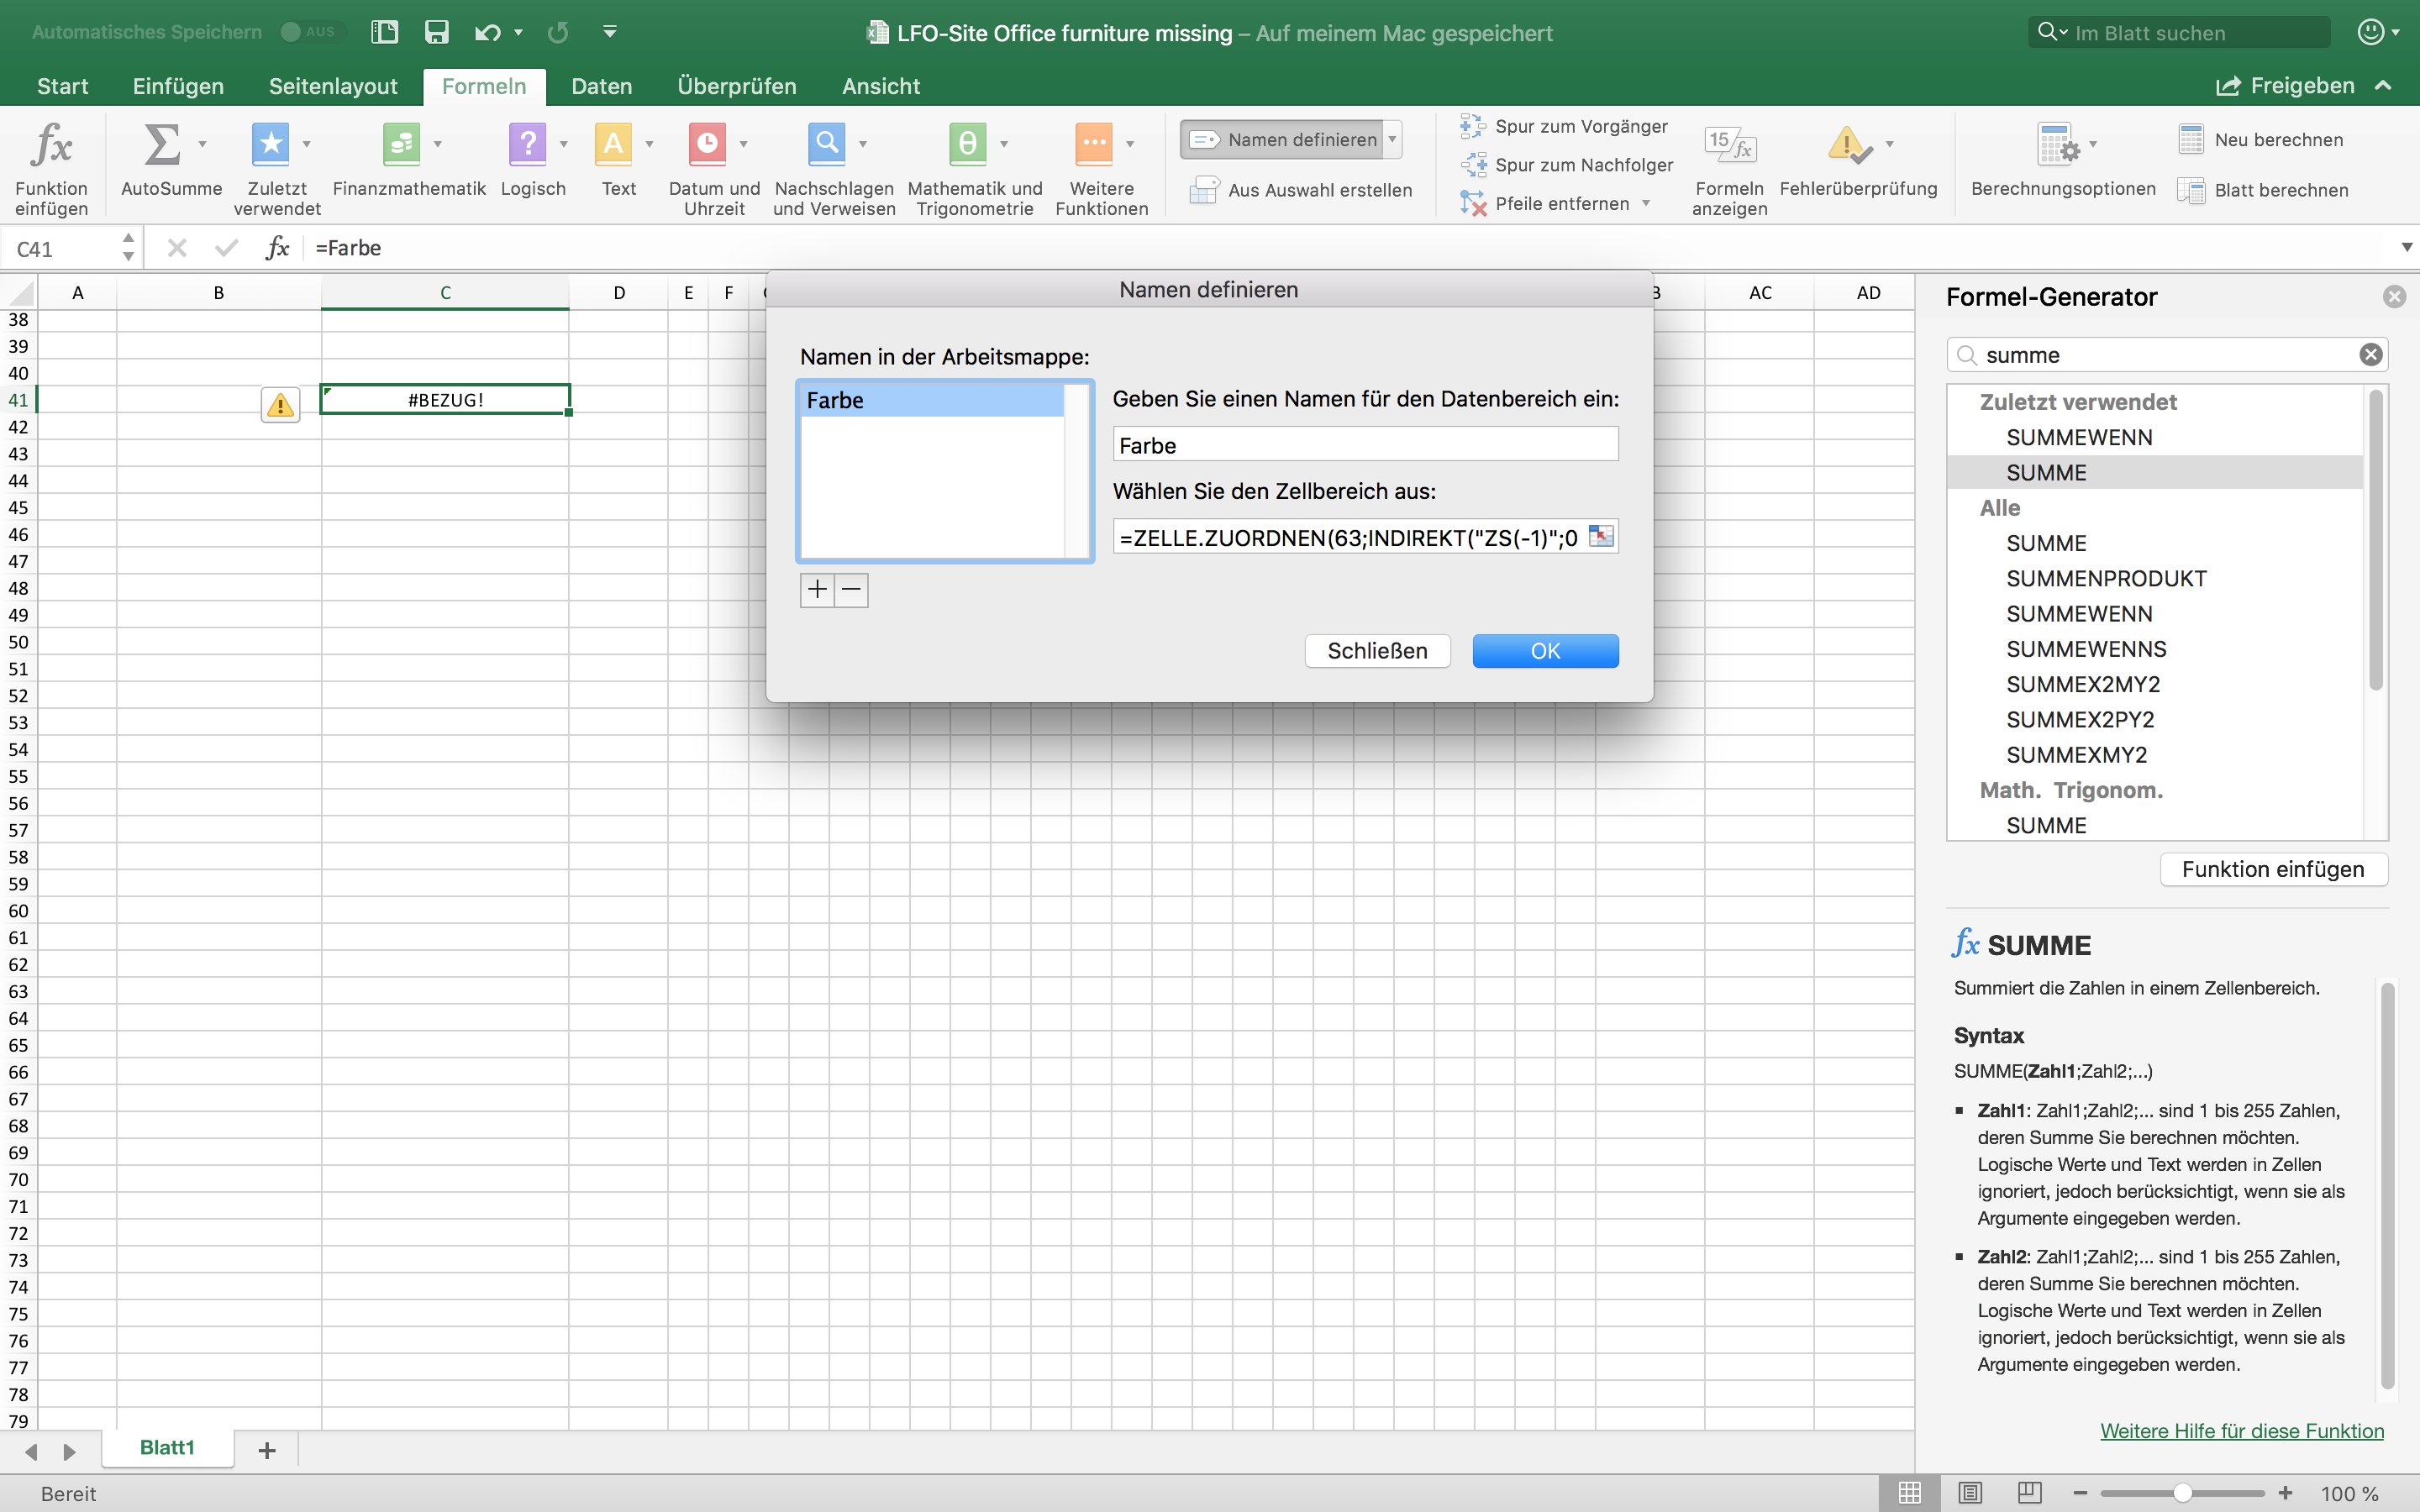Click Spur zum Vorgänger
Screen dimensions: 2420x1512
(x=1564, y=126)
